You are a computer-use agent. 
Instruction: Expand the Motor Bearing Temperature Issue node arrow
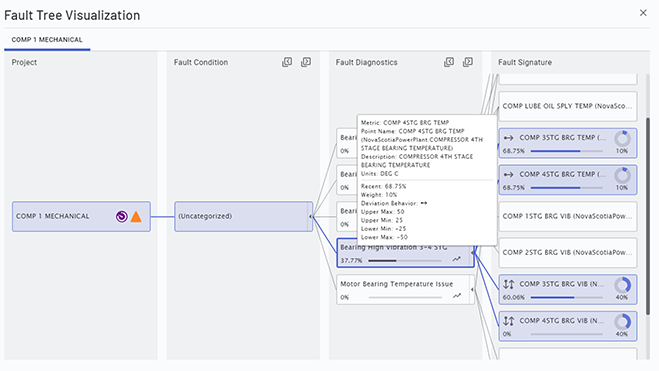[x=472, y=289]
